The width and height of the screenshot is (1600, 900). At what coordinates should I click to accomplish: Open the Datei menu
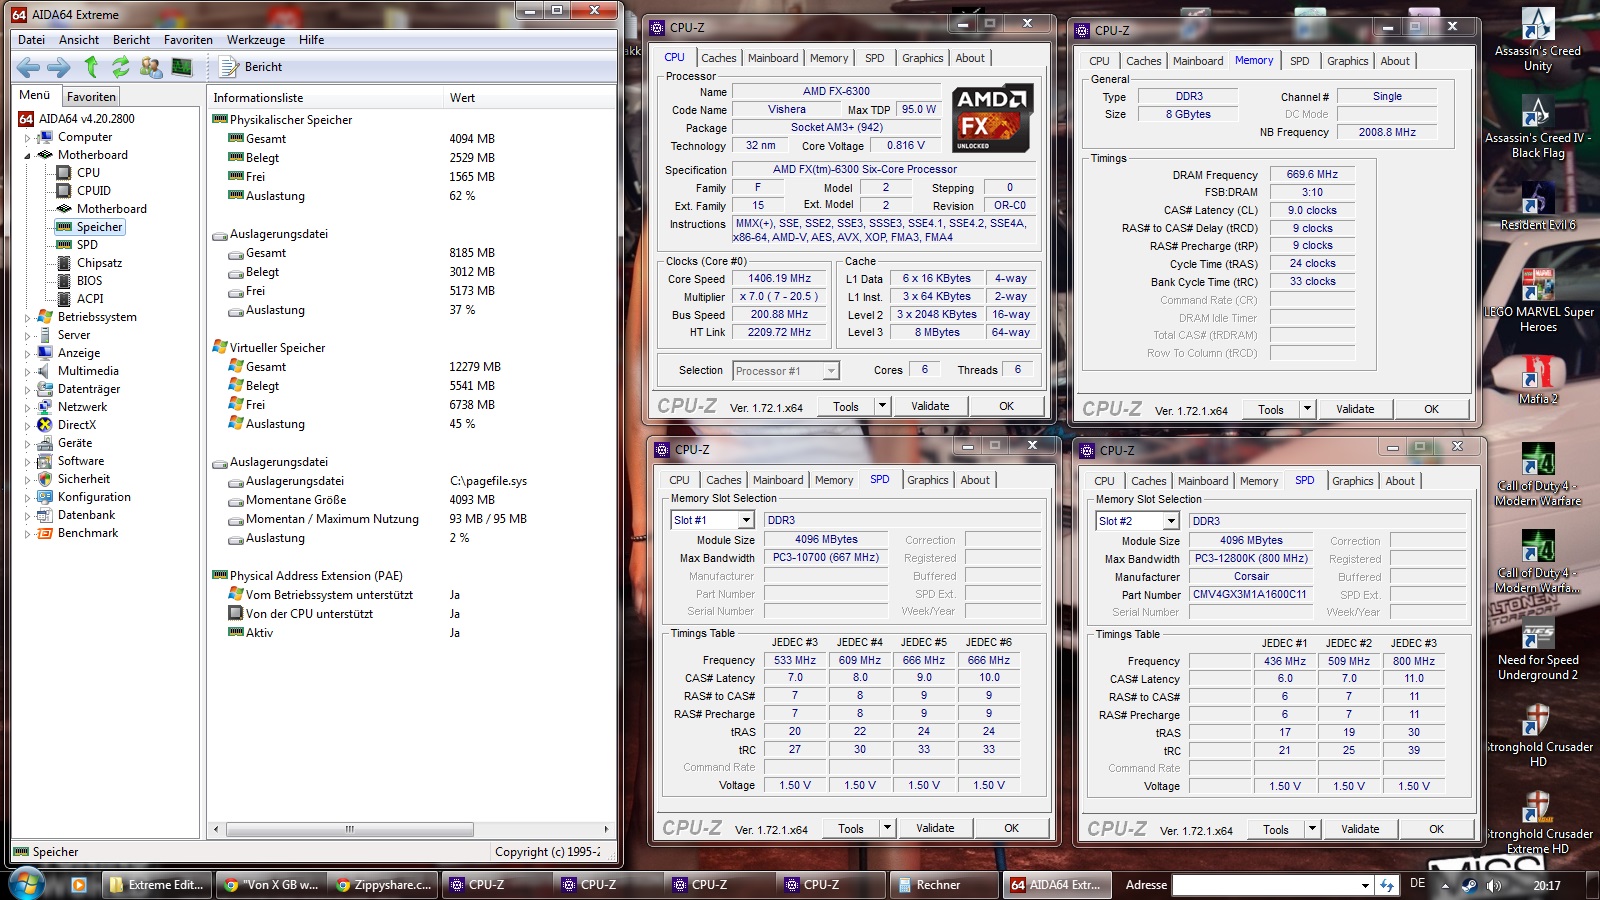coord(31,40)
